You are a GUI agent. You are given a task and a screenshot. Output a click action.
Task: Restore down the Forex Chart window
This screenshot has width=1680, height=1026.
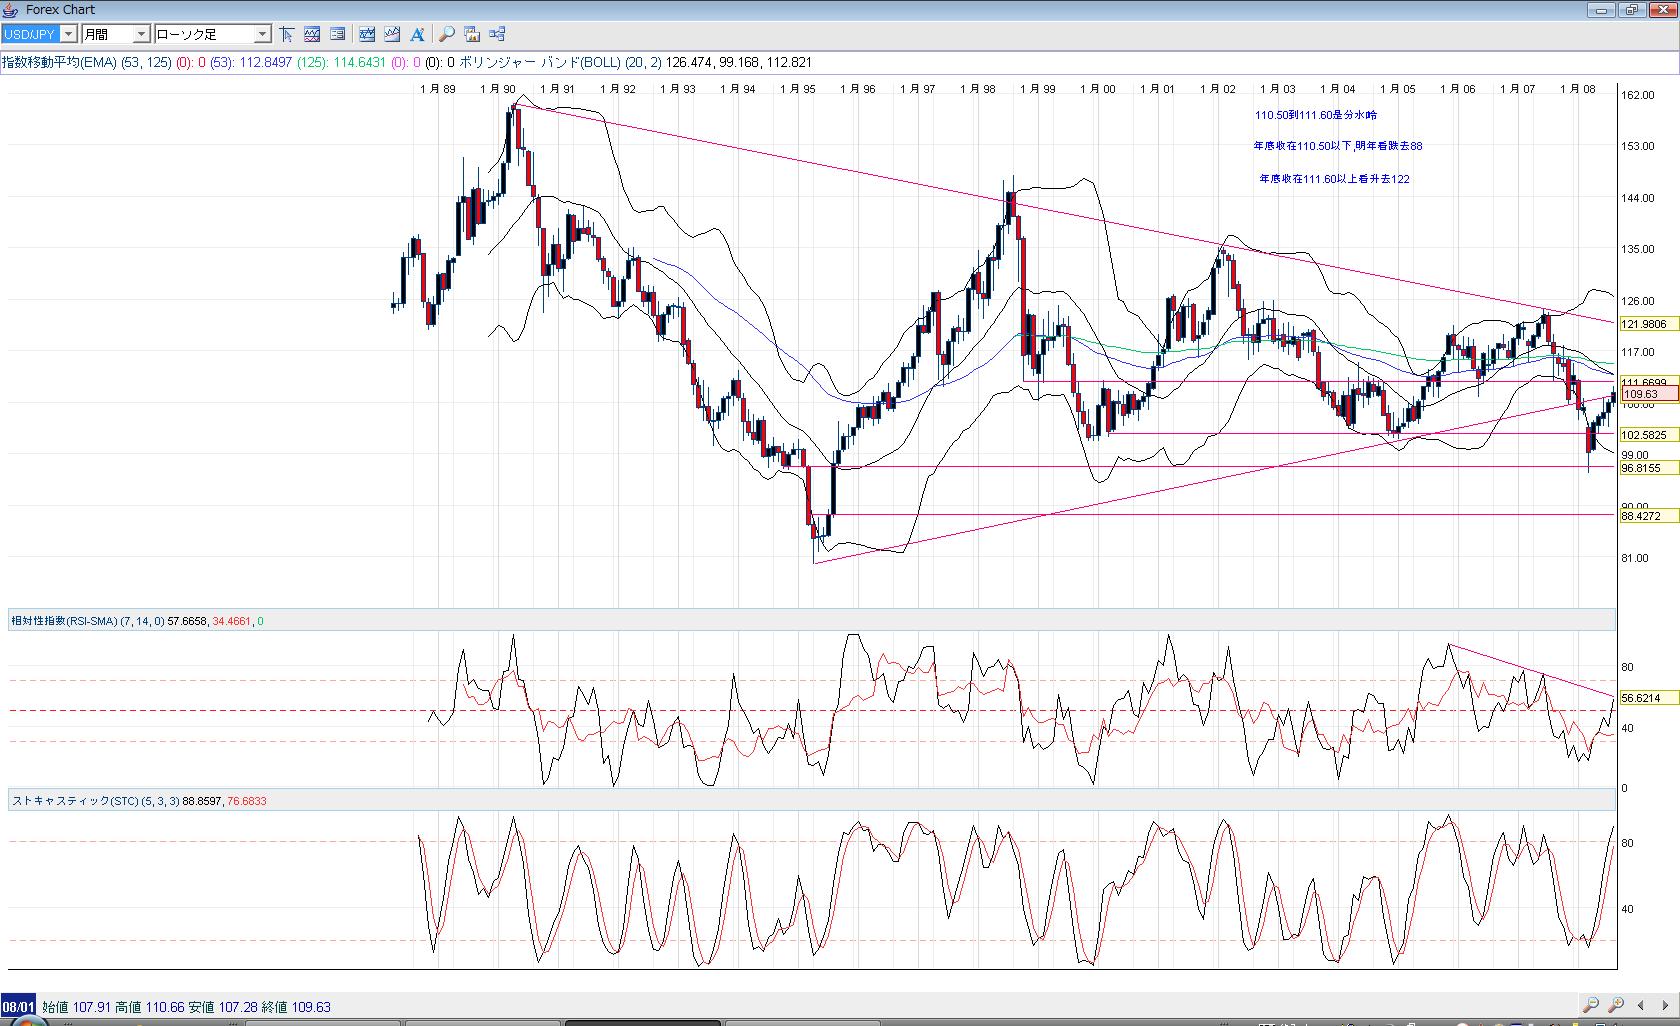1632,9
